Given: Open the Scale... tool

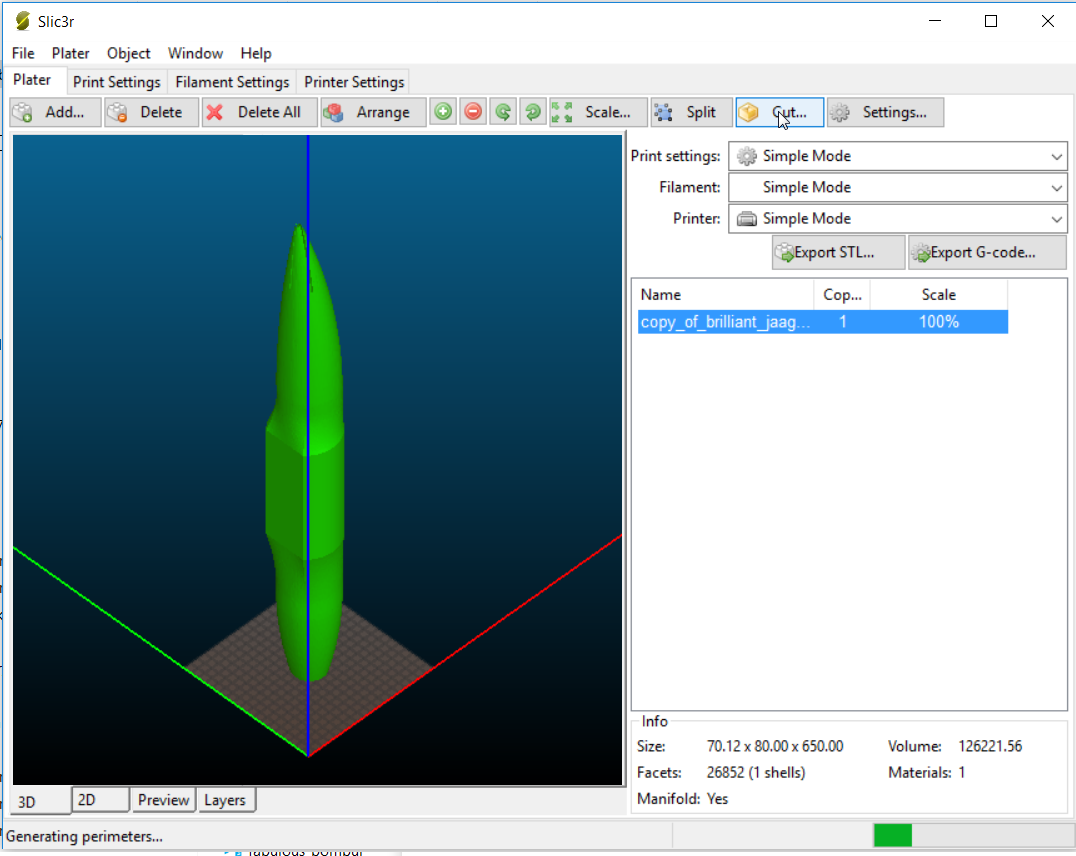Looking at the screenshot, I should pos(598,113).
